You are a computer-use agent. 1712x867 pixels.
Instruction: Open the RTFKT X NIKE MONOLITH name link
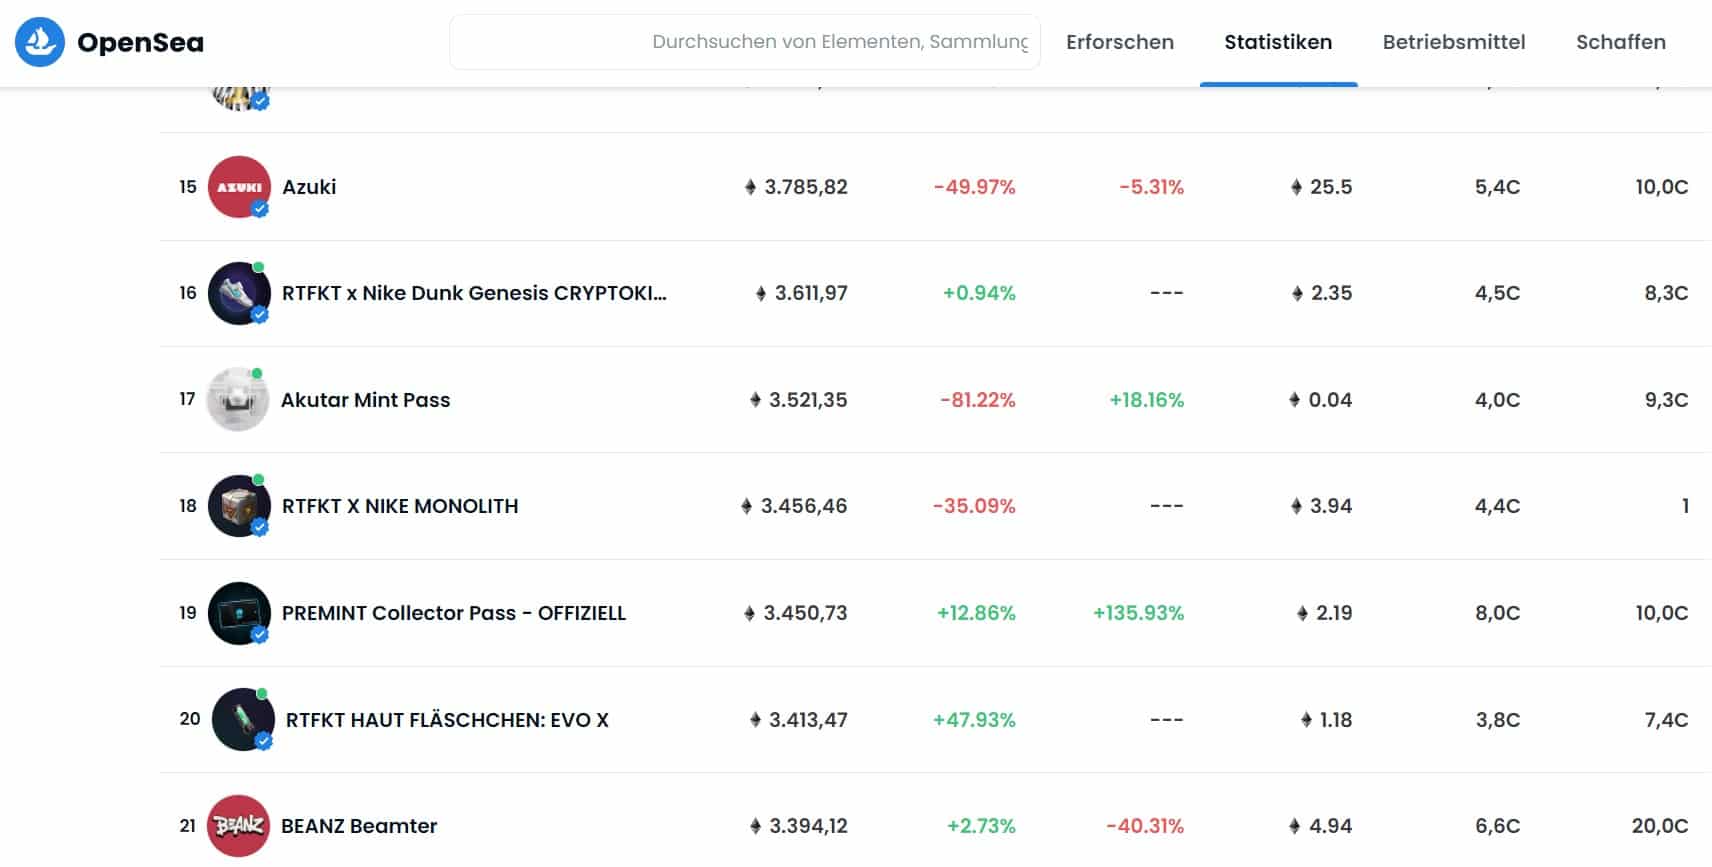[400, 506]
